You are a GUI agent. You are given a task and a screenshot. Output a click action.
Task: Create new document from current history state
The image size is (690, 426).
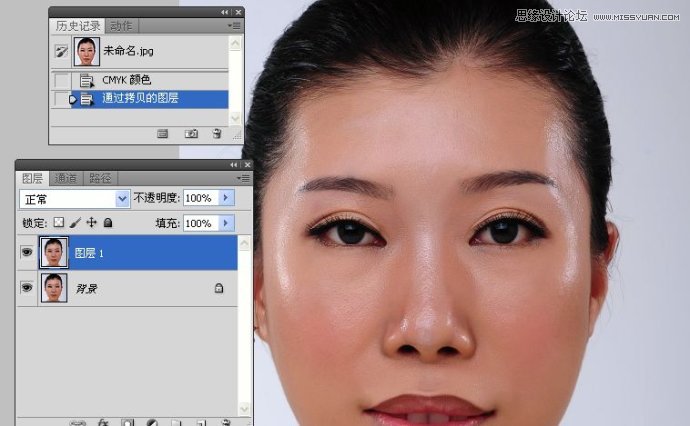click(x=162, y=133)
